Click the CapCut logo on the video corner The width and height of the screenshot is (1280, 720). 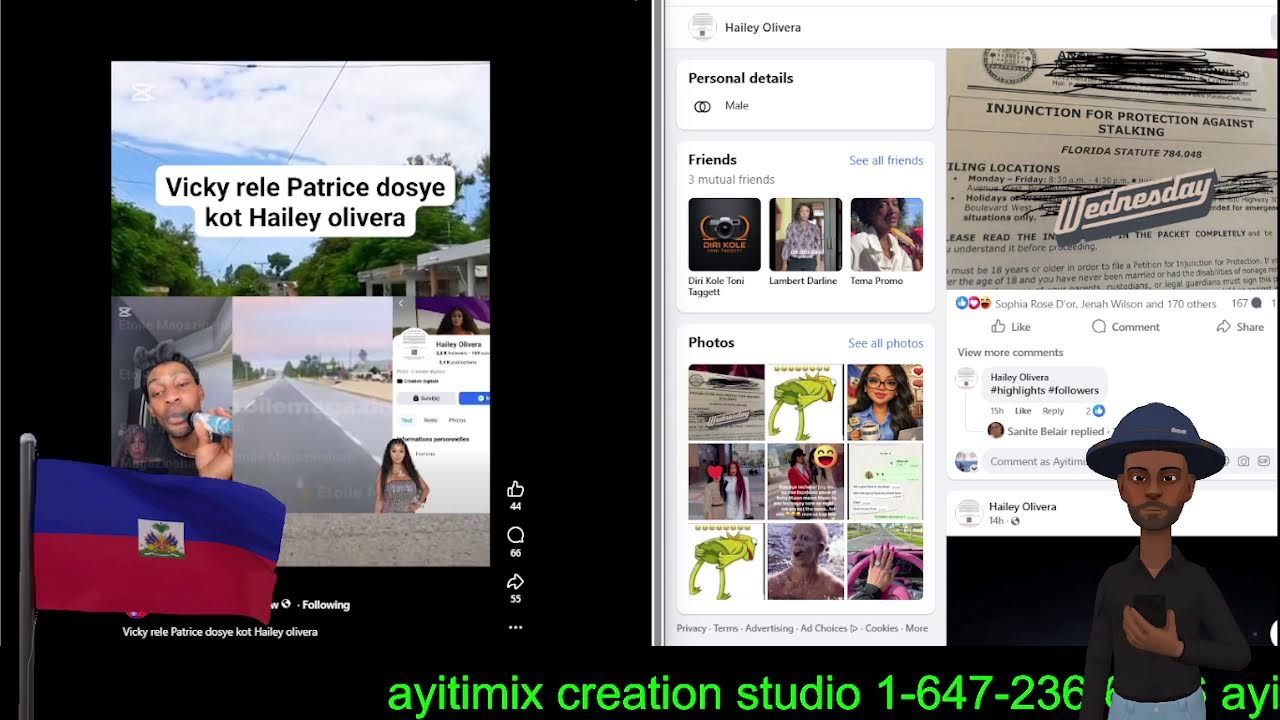pos(142,93)
